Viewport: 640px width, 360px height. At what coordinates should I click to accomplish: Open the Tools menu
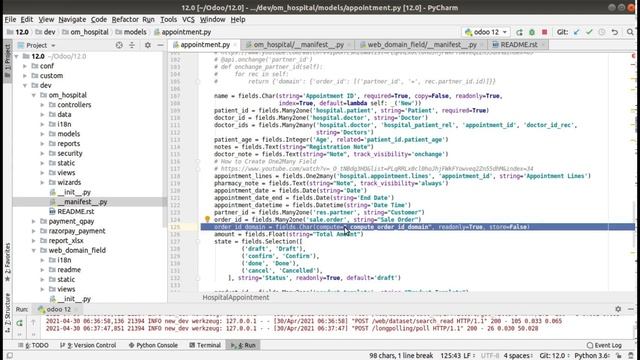(x=168, y=20)
